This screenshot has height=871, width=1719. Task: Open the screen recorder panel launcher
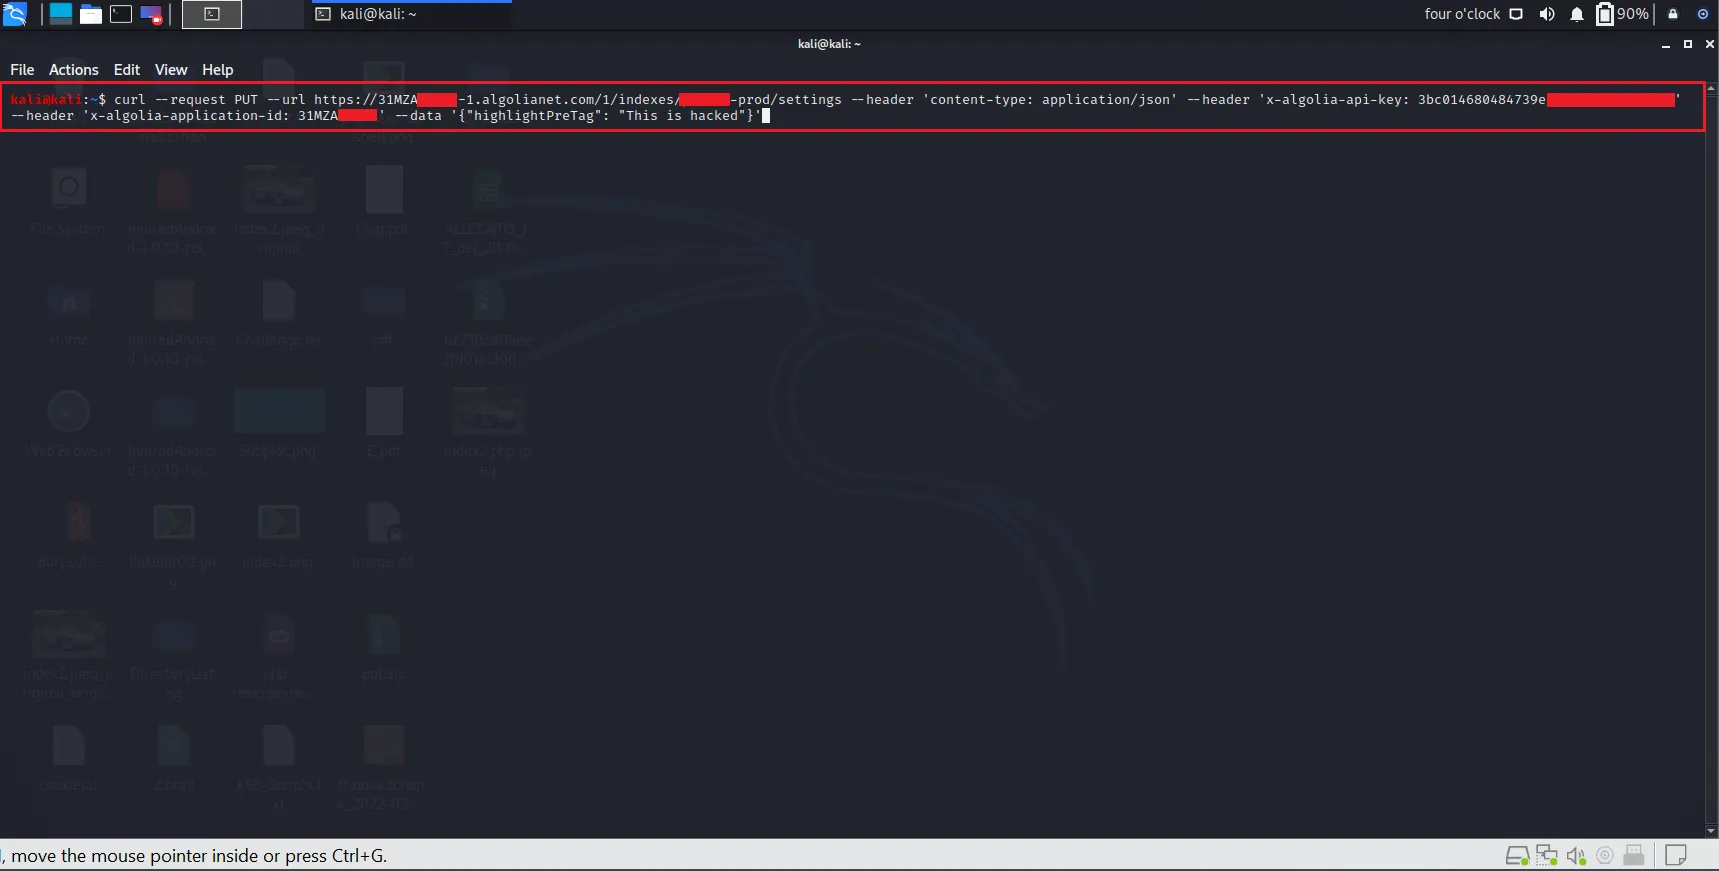coord(151,14)
